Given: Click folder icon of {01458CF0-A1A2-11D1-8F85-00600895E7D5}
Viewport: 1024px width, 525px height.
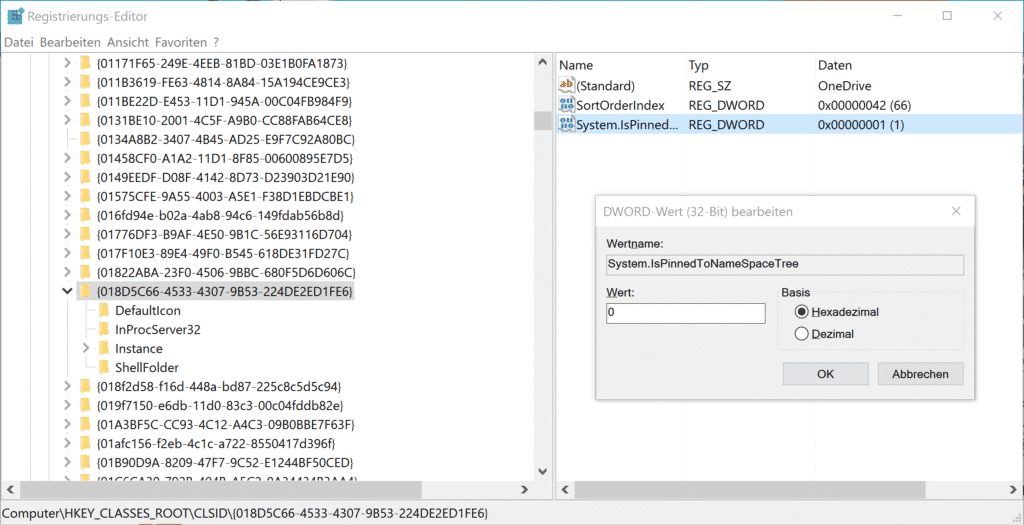Looking at the screenshot, I should (x=85, y=158).
